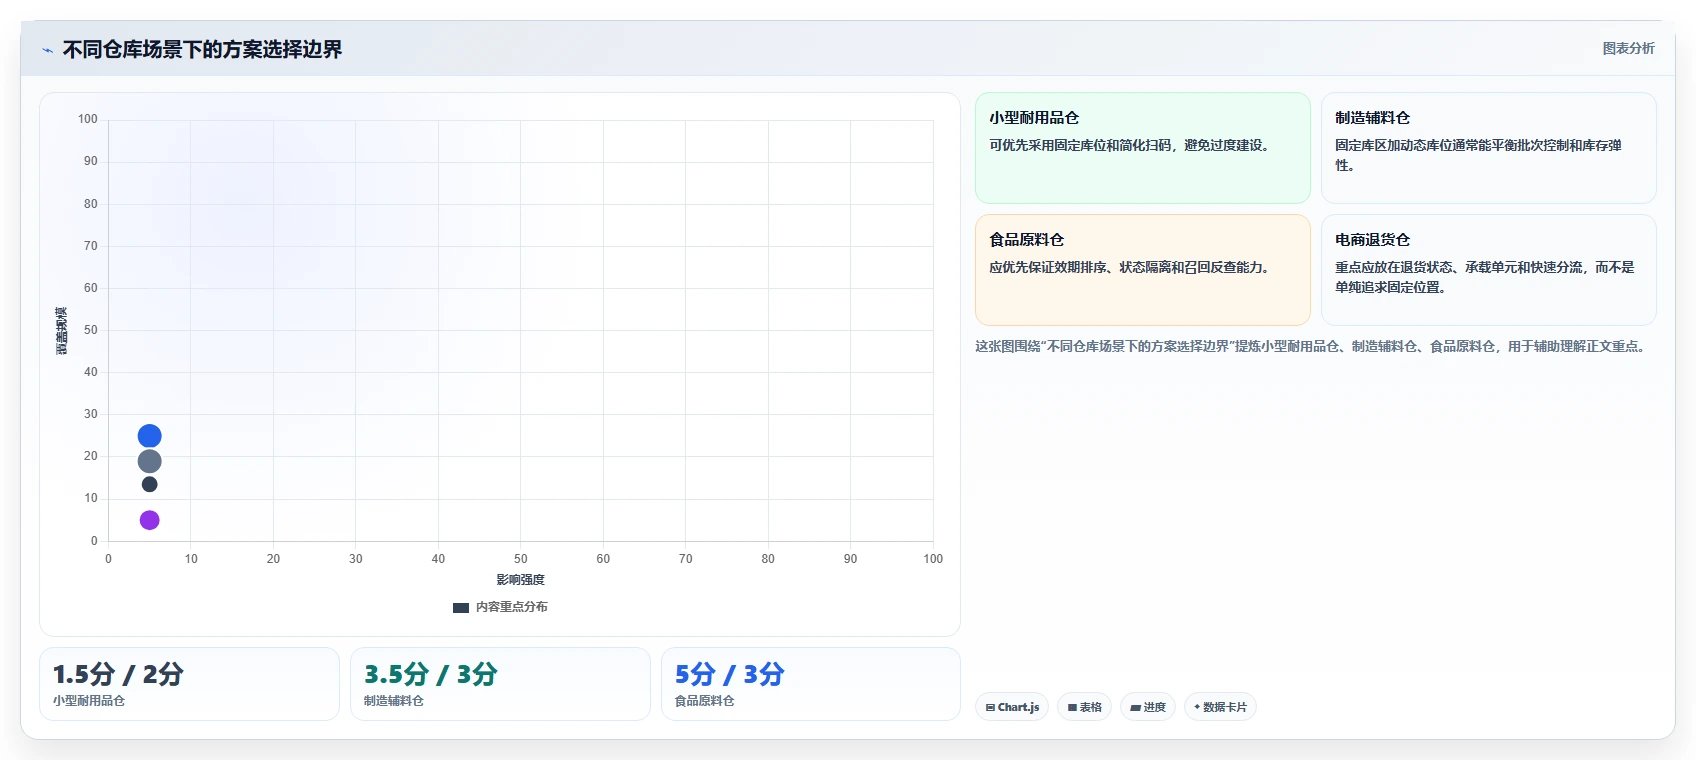Click the 表格 tag icon
The width and height of the screenshot is (1696, 760).
[1072, 707]
